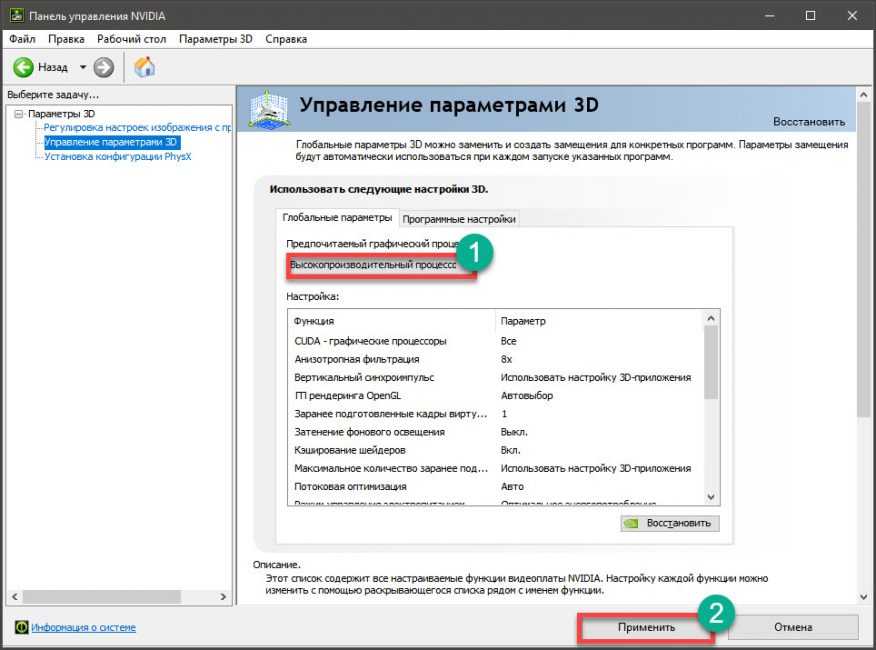Click the NVIDIA control panel title bar icon

click(13, 15)
